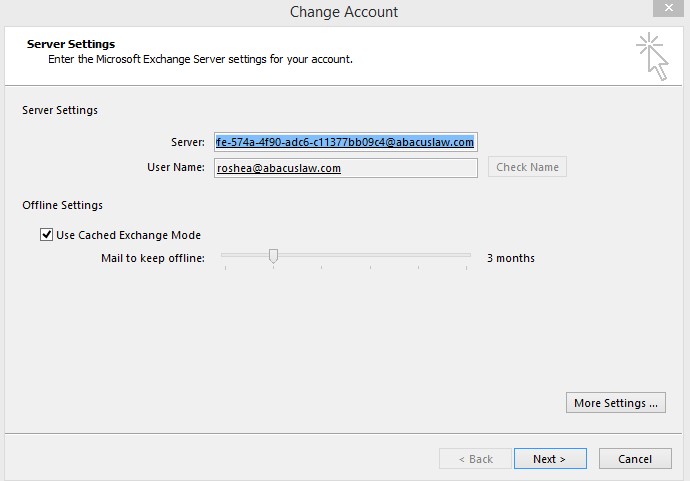The height and width of the screenshot is (481, 690).
Task: Click the '3 months' slider value label
Action: [510, 258]
